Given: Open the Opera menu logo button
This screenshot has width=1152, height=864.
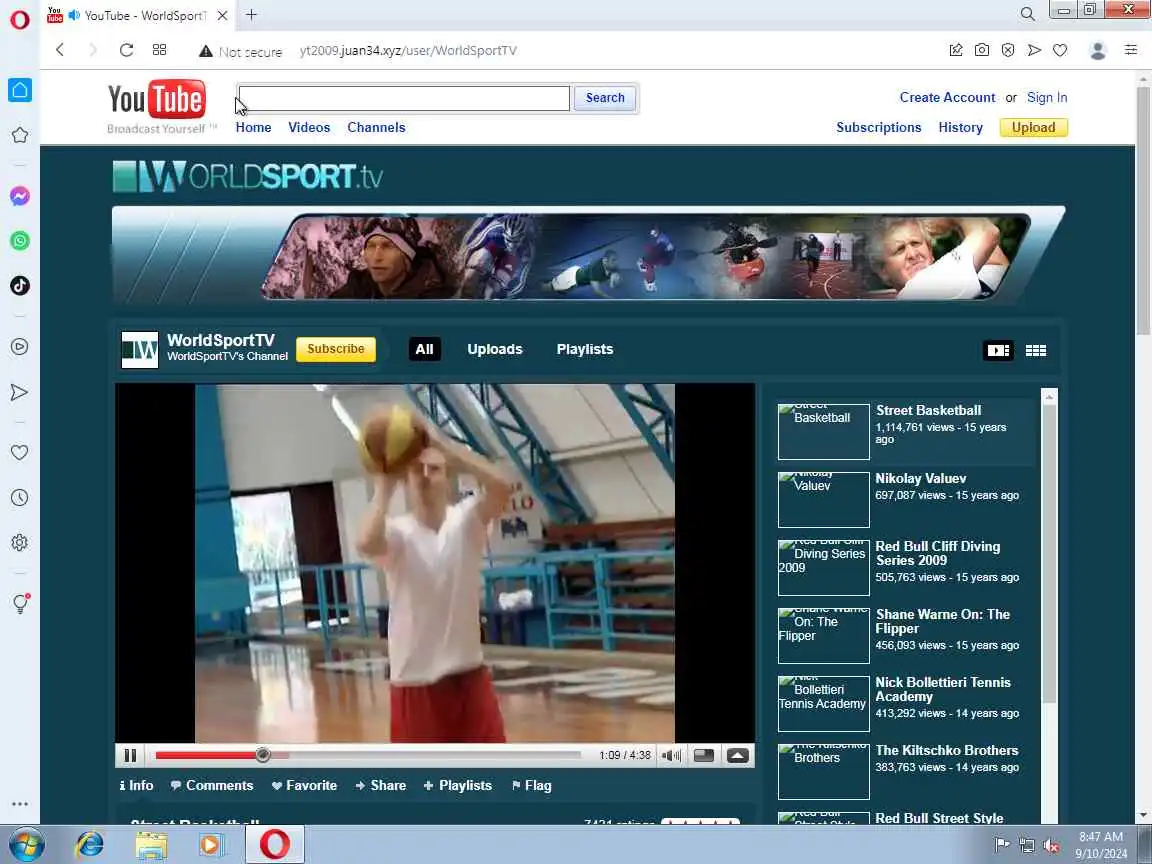Looking at the screenshot, I should (x=20, y=19).
